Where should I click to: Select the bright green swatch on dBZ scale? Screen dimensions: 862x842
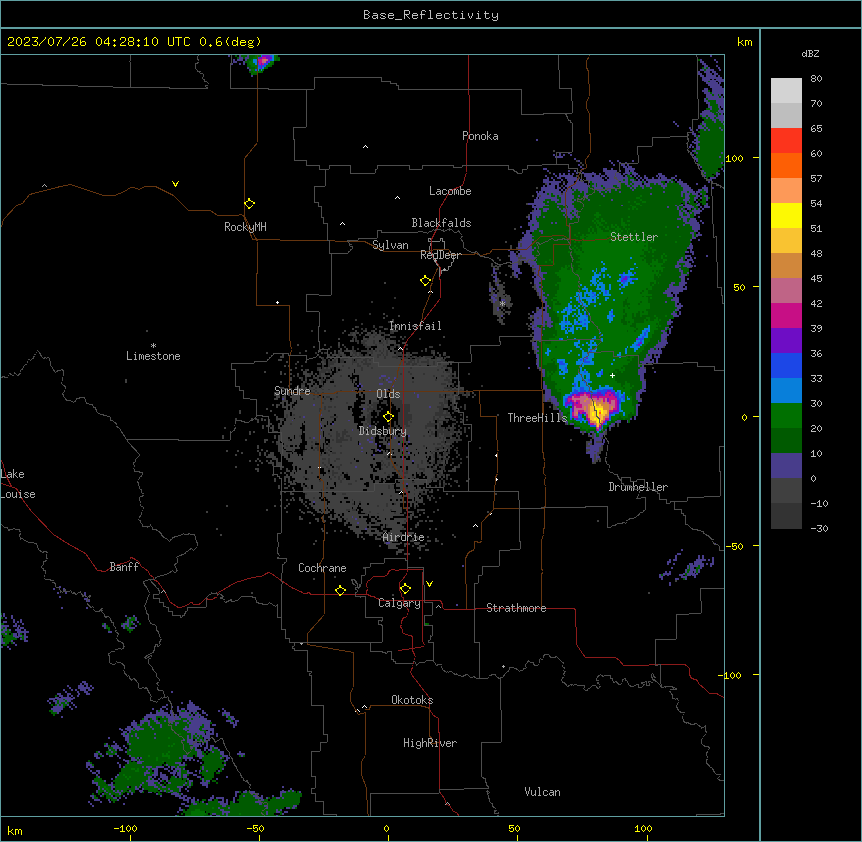786,416
